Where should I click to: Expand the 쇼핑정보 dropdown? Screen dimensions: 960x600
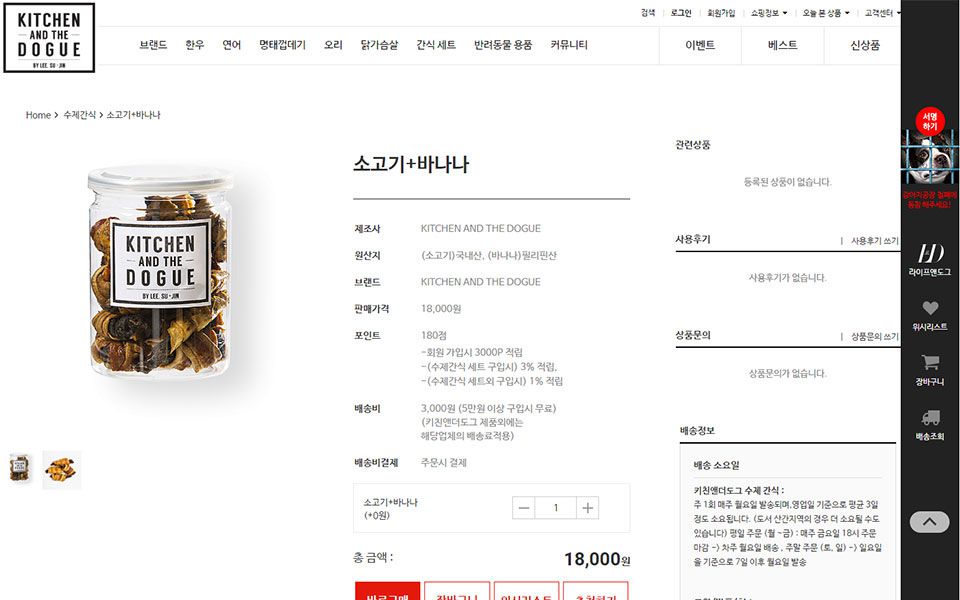click(x=769, y=13)
